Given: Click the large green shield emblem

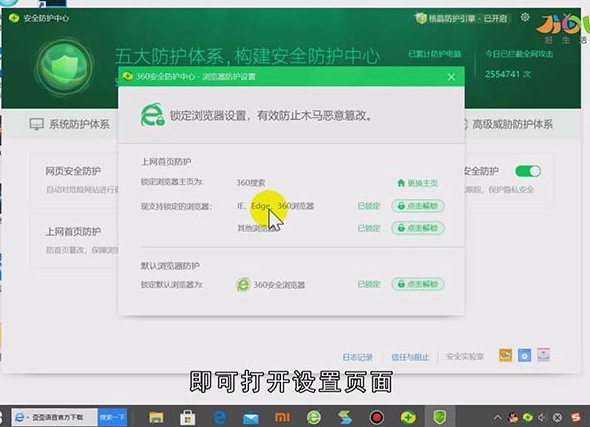Looking at the screenshot, I should click(x=65, y=68).
